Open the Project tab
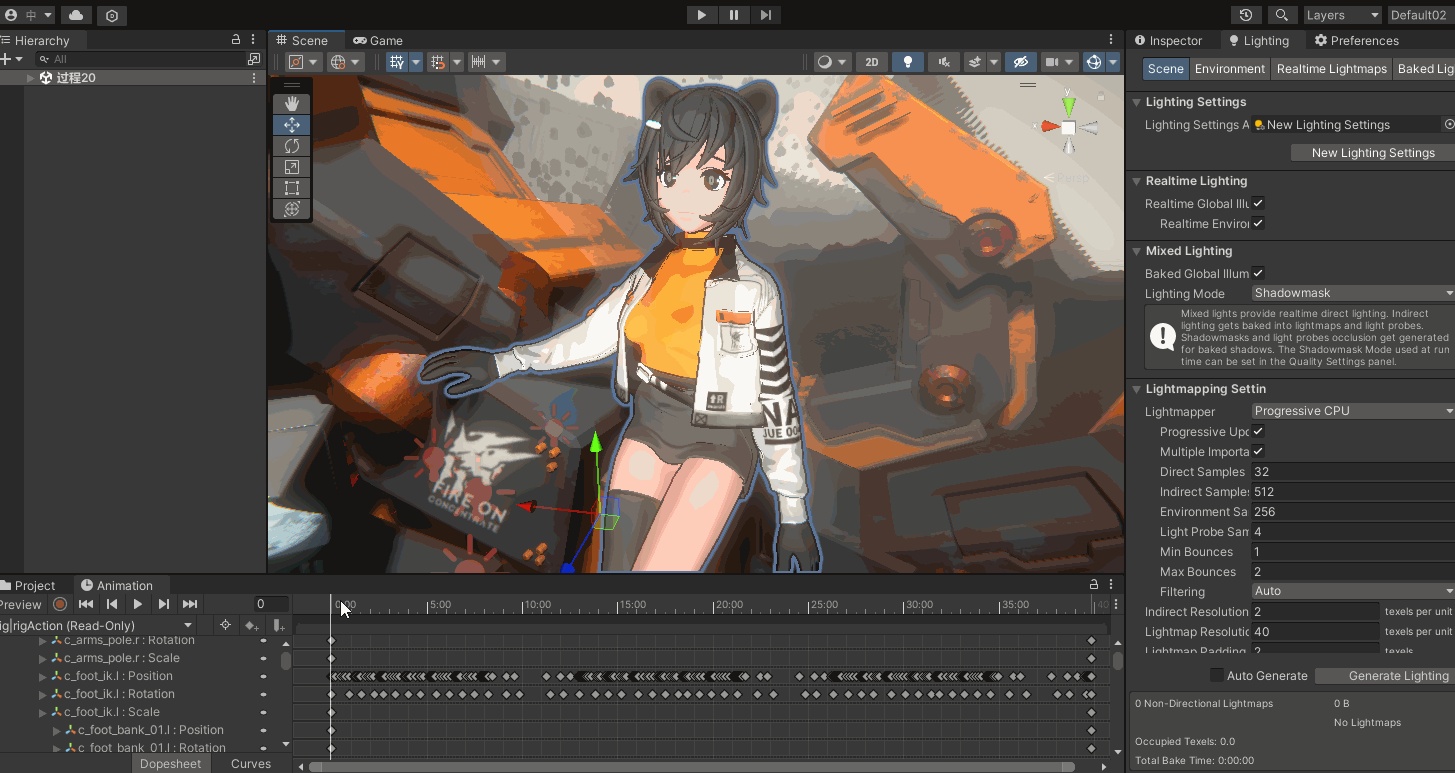1455x773 pixels. point(28,585)
